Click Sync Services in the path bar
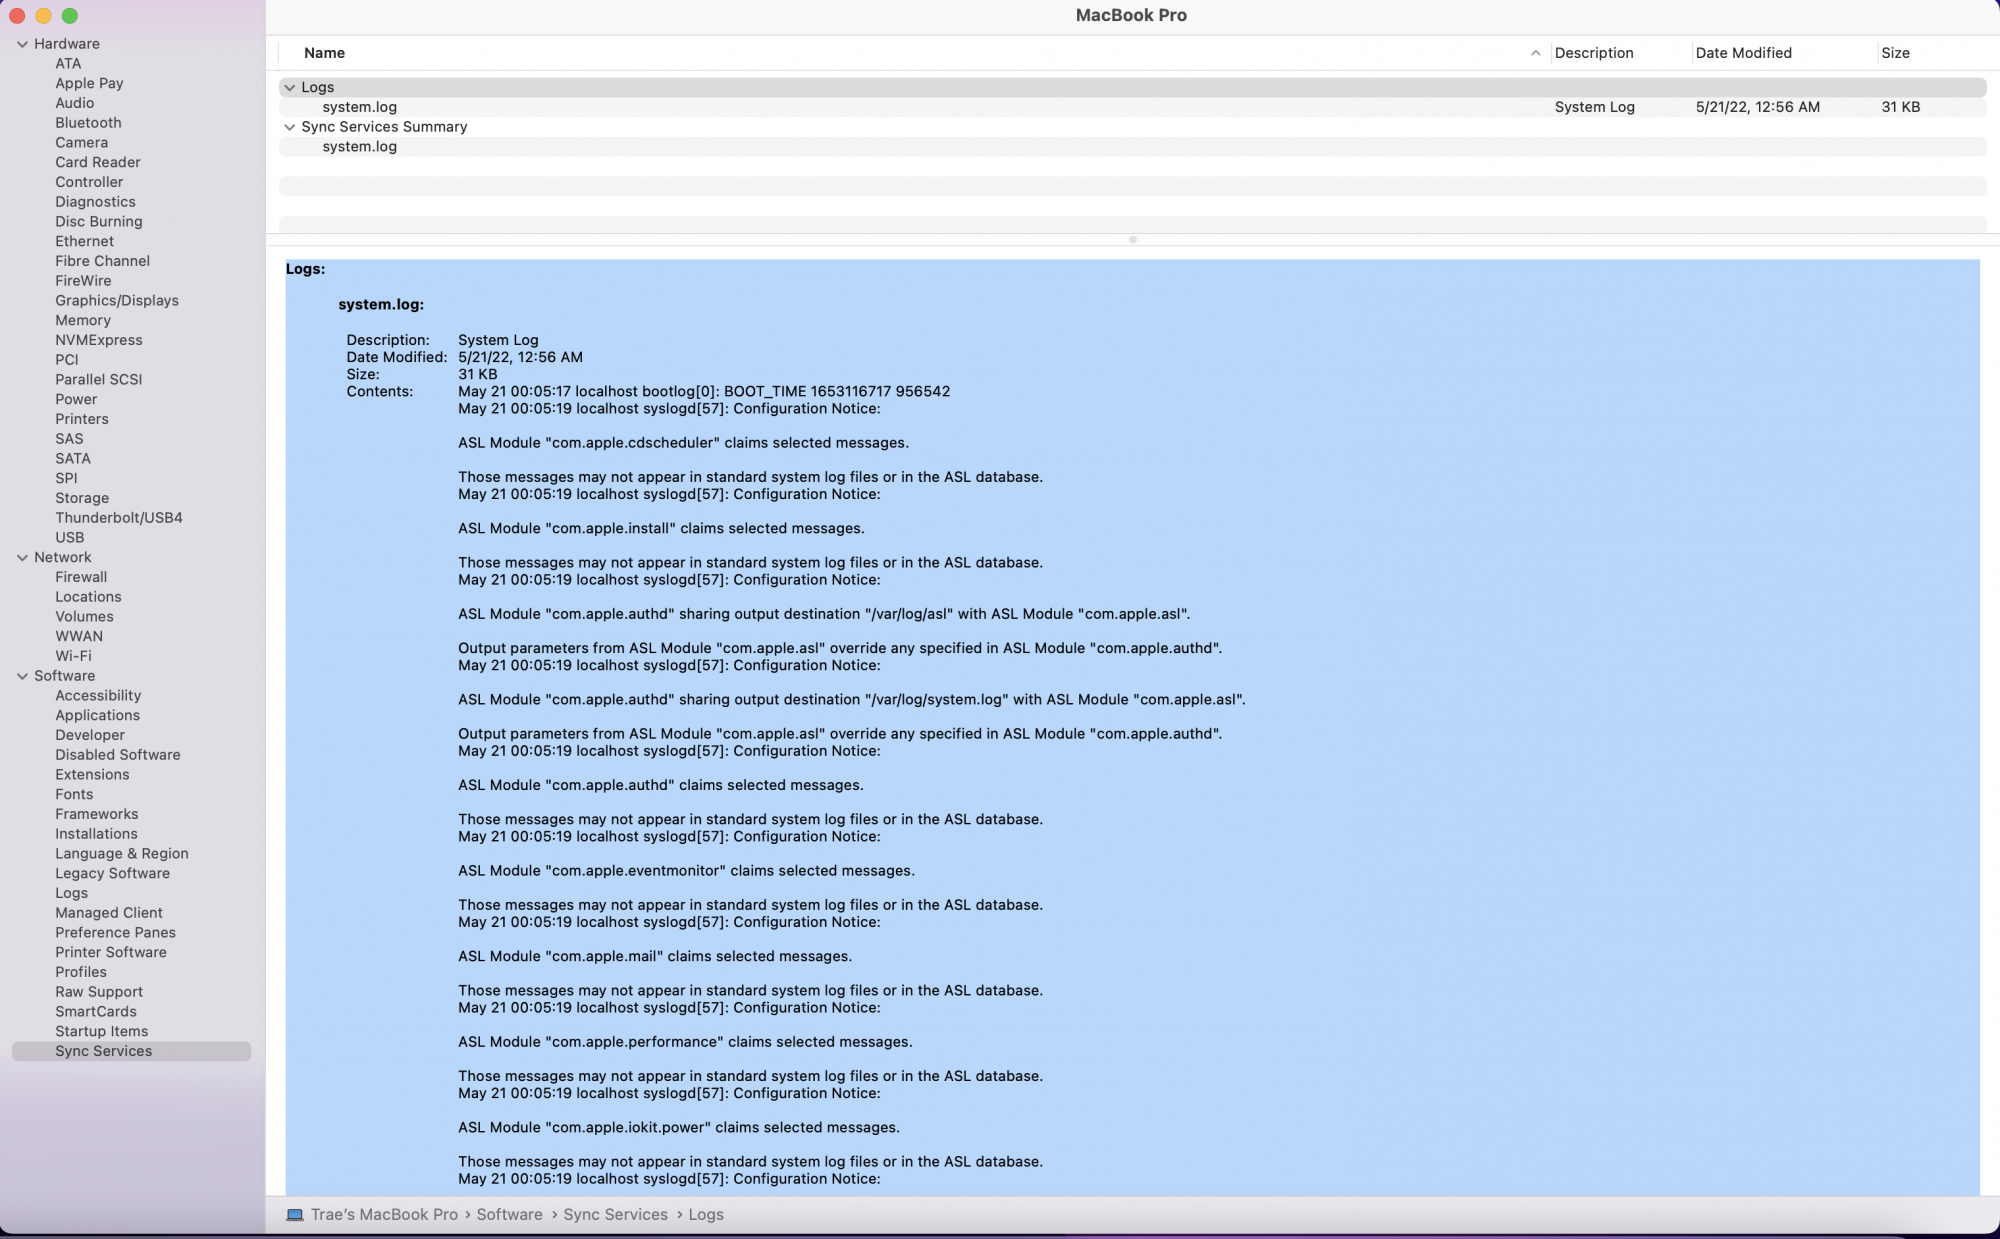2000x1239 pixels. 615,1214
